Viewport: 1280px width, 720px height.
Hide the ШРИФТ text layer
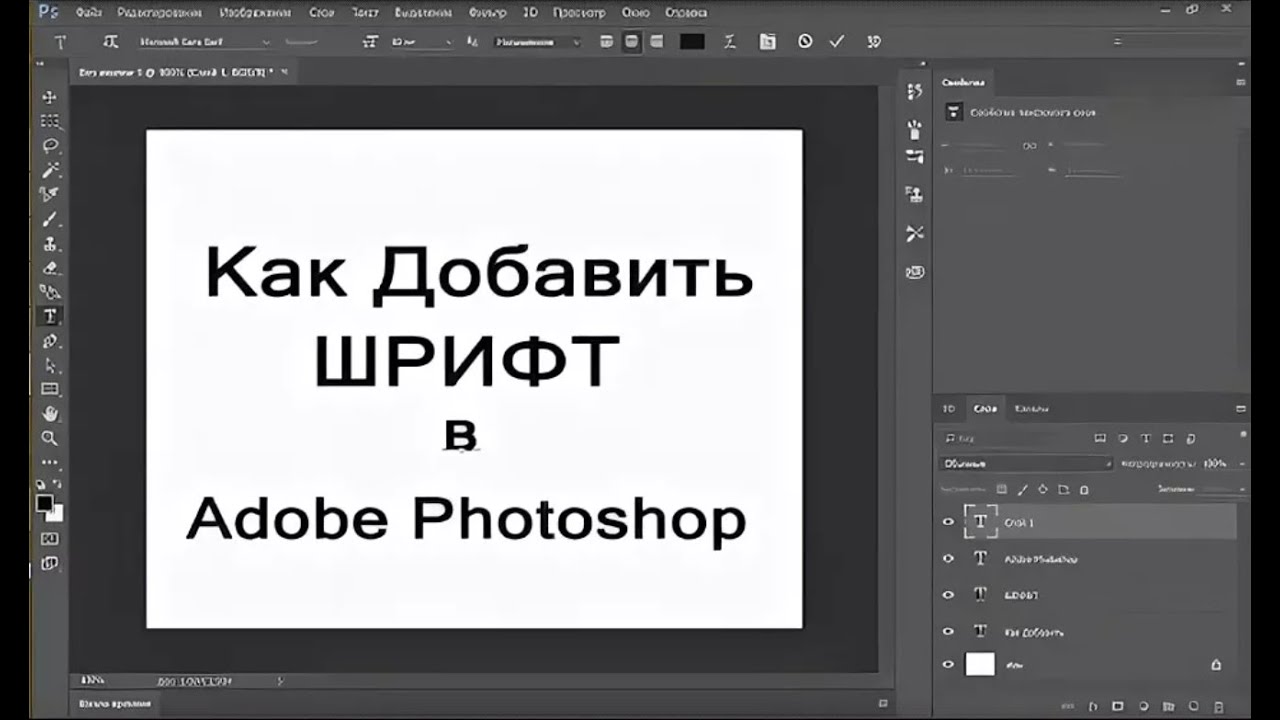click(948, 595)
